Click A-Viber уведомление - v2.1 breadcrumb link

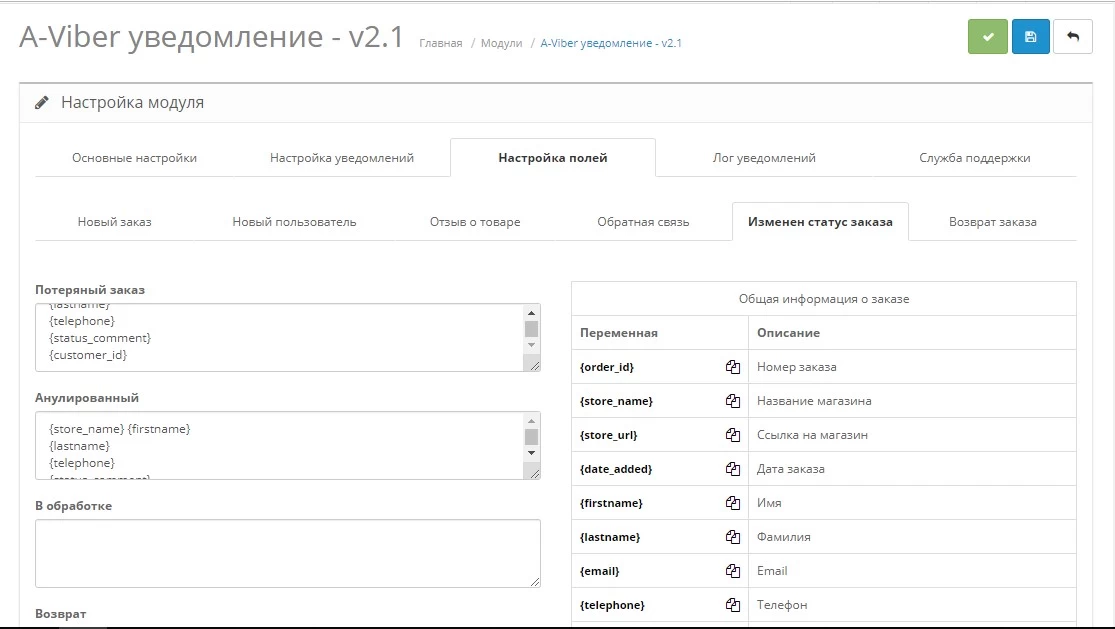click(x=611, y=43)
